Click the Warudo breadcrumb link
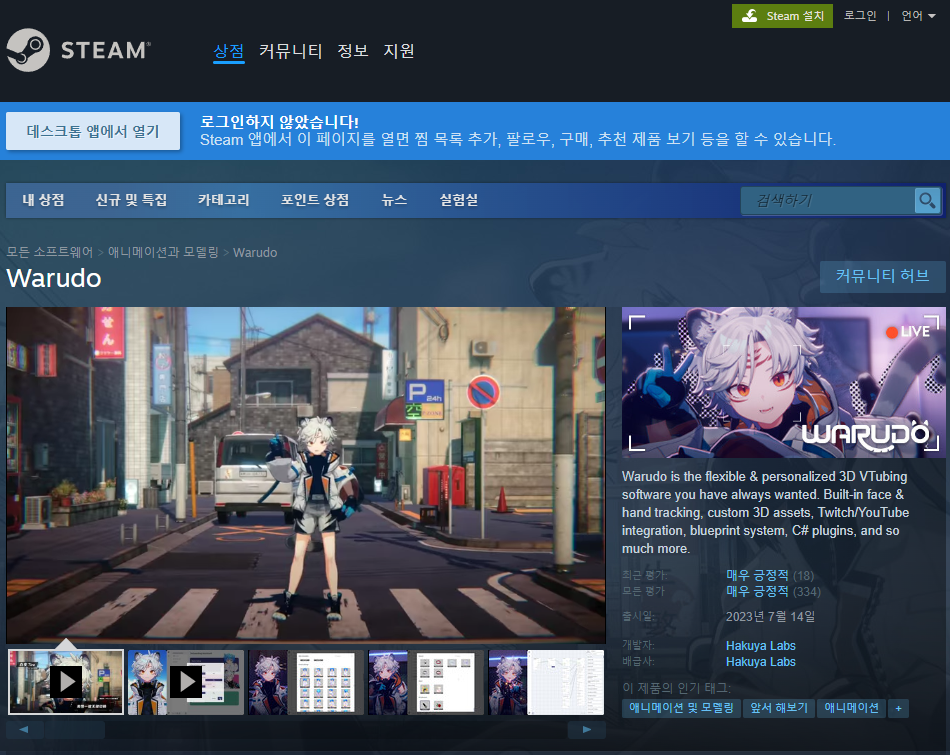 point(255,253)
